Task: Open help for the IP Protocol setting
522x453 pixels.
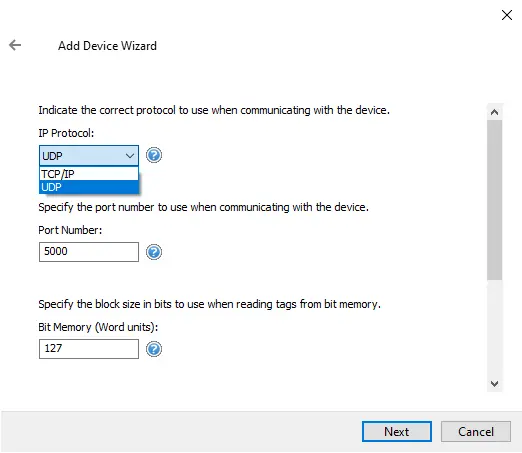Action: click(x=154, y=155)
